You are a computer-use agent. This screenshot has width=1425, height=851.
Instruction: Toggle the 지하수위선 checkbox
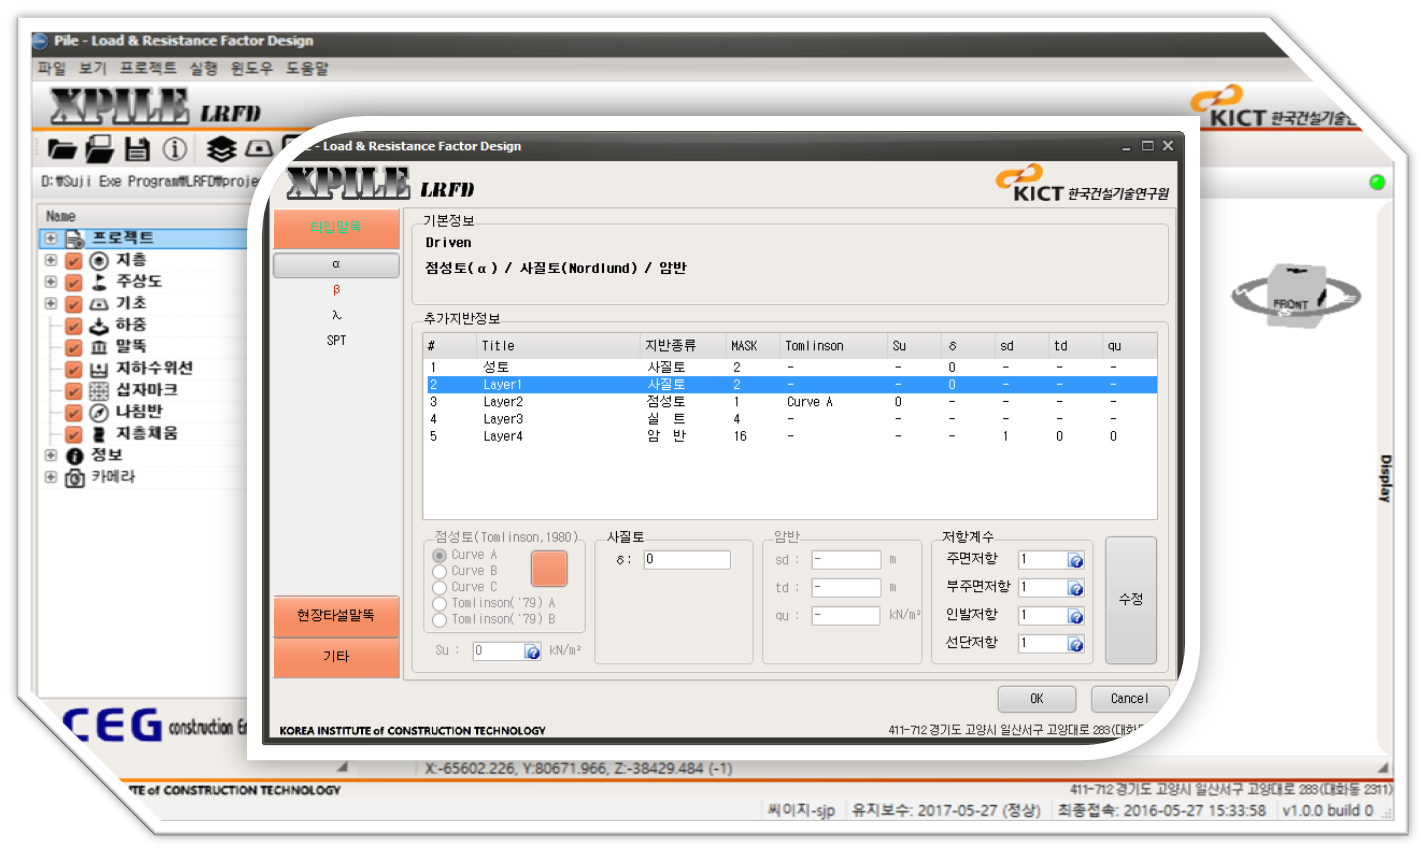pyautogui.click(x=73, y=369)
